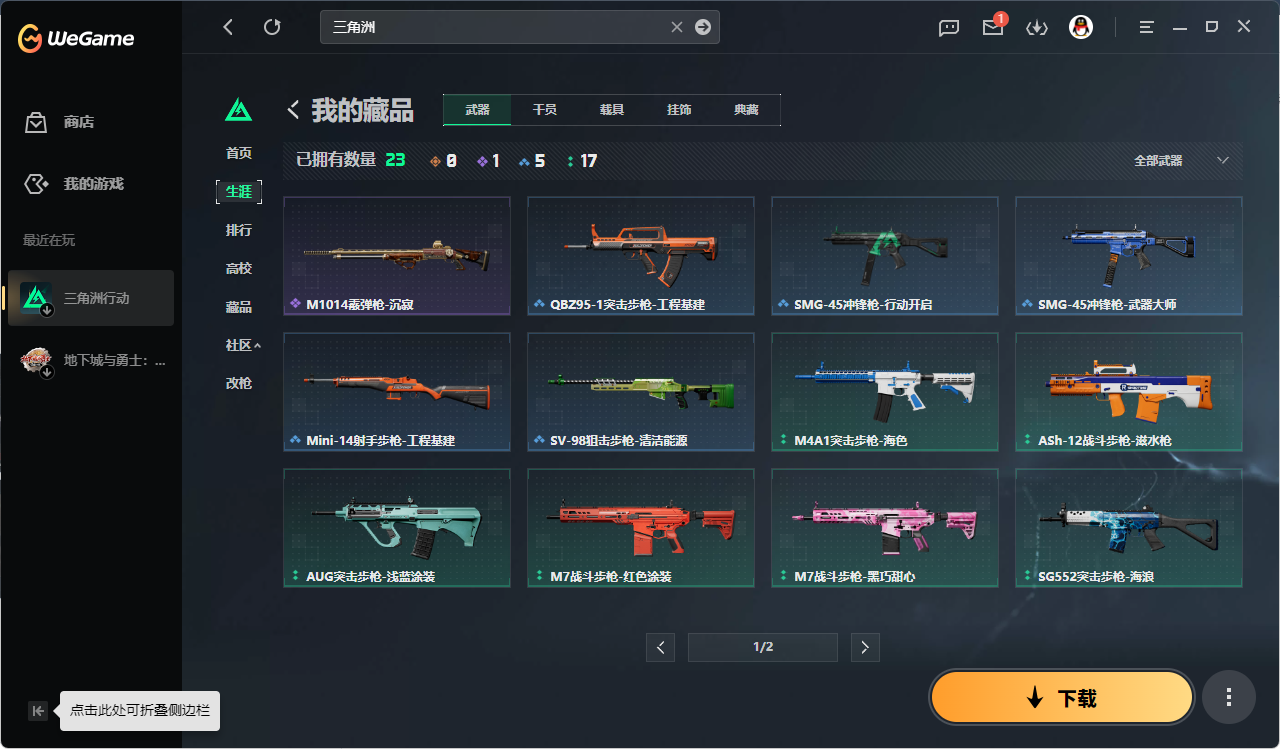Image resolution: width=1280 pixels, height=749 pixels.
Task: Select 地下城与勇士 in recent games
Action: point(91,361)
